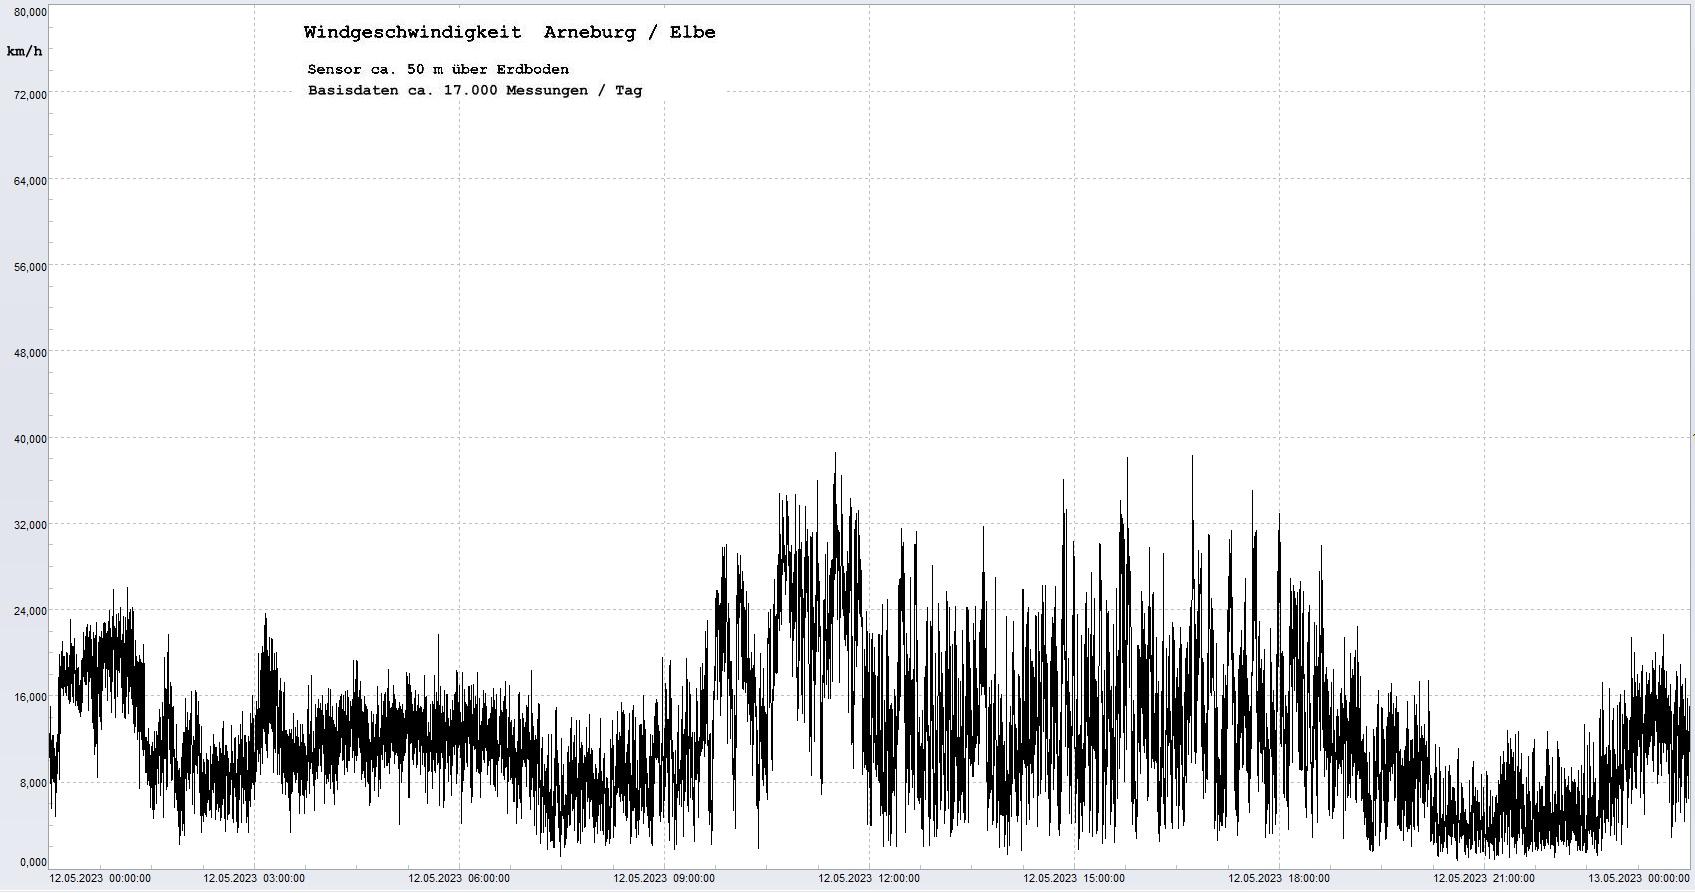Select the 80,000 y-axis label
1695x893 pixels.
point(29,12)
